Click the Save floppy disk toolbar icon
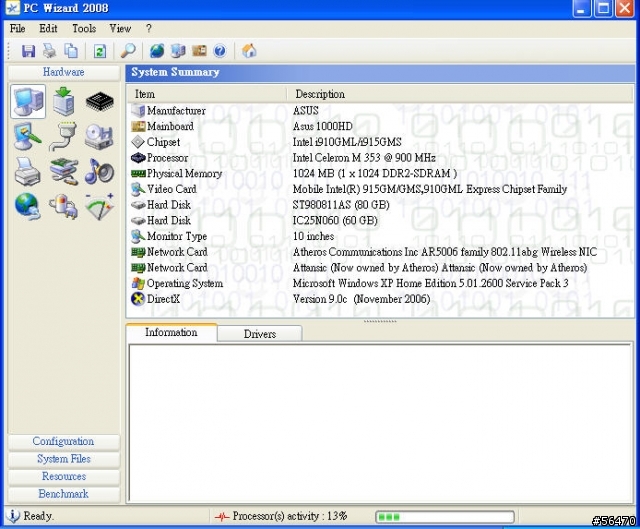 pos(28,51)
